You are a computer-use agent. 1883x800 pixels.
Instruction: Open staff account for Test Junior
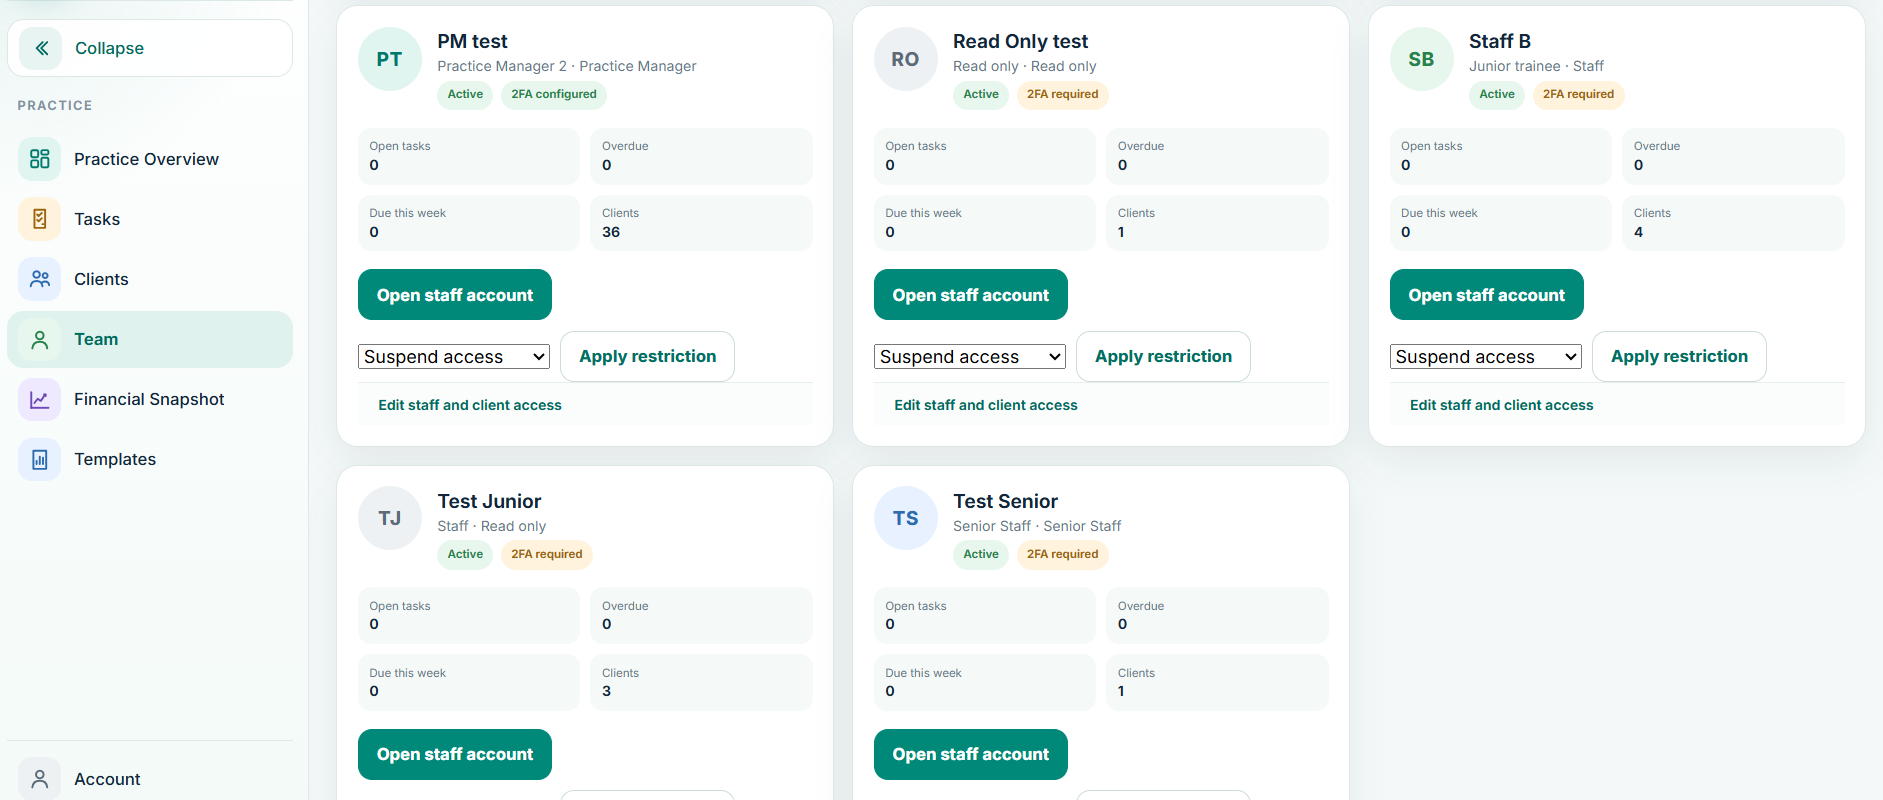455,754
